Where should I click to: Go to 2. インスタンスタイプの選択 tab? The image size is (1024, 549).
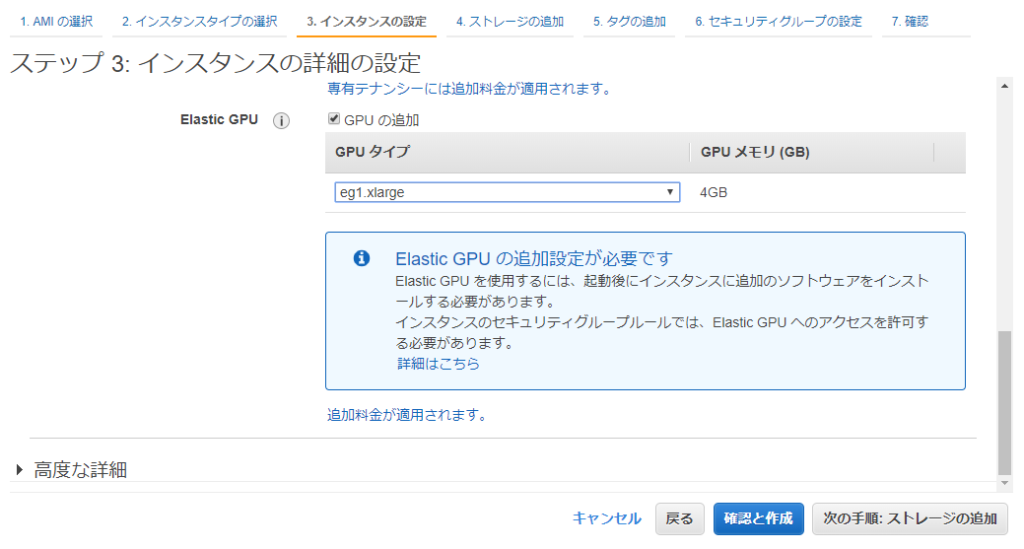pos(199,22)
